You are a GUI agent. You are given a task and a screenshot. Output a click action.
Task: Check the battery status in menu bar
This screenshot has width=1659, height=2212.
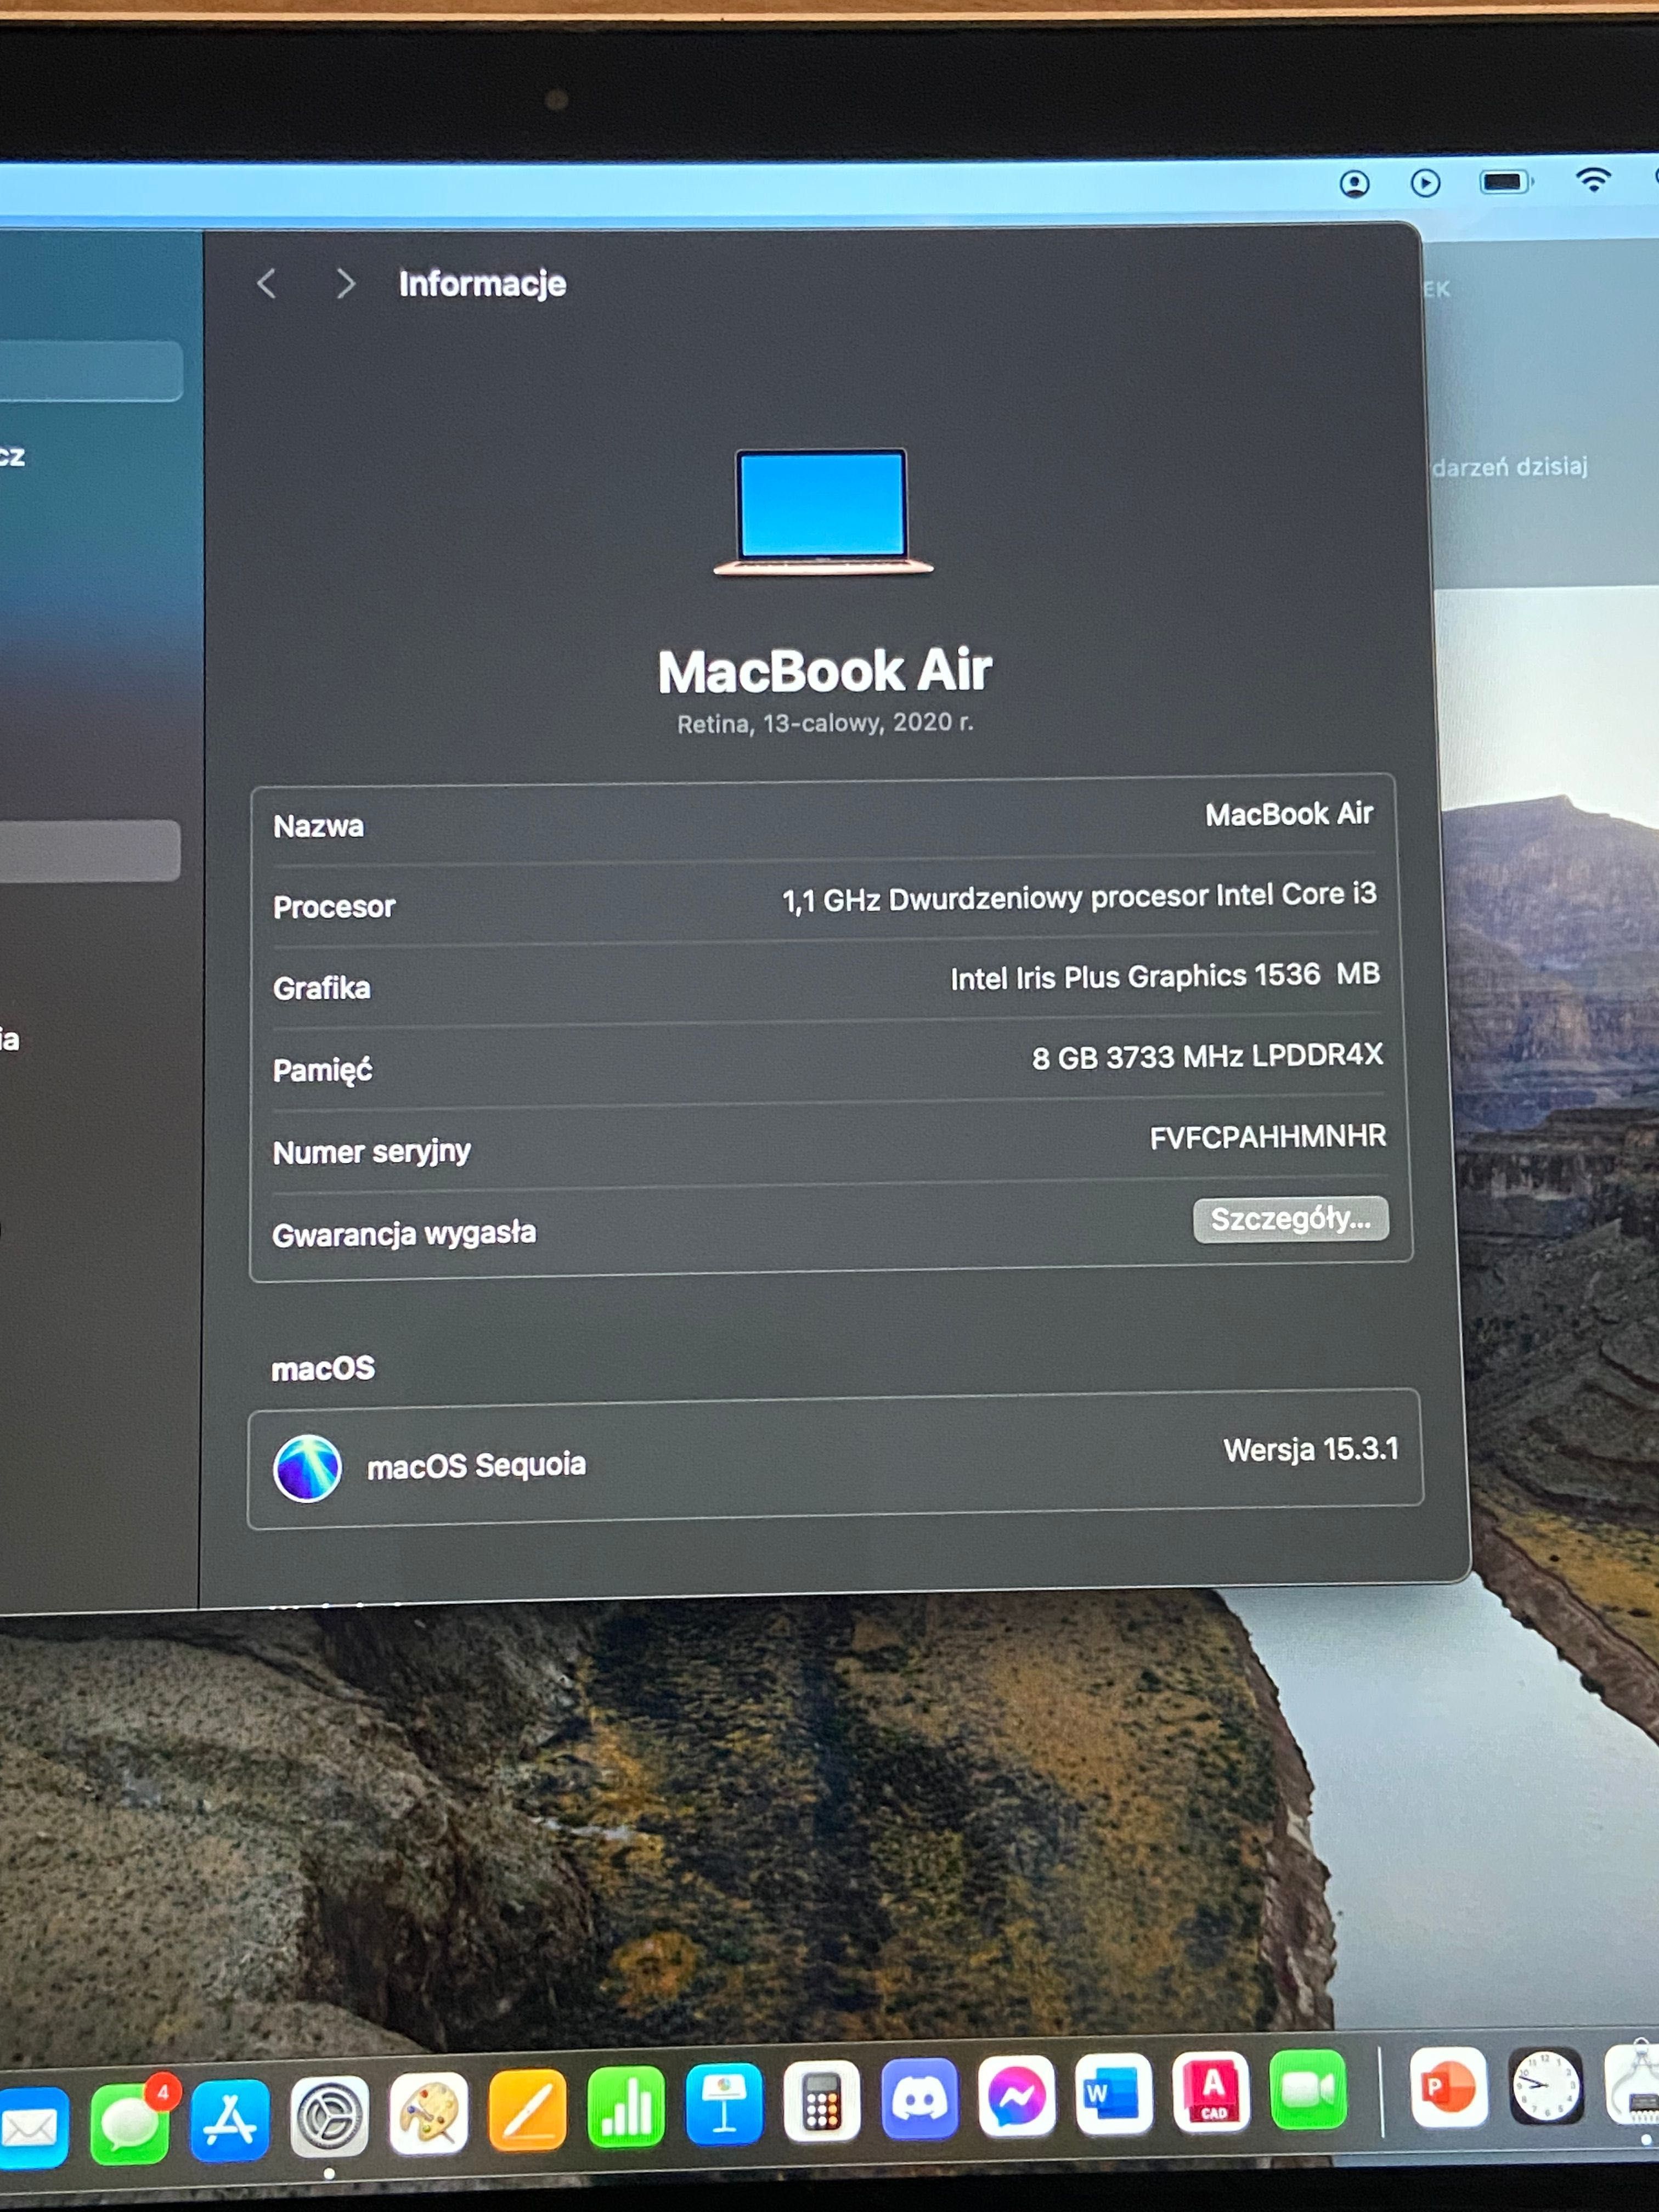click(x=1506, y=181)
